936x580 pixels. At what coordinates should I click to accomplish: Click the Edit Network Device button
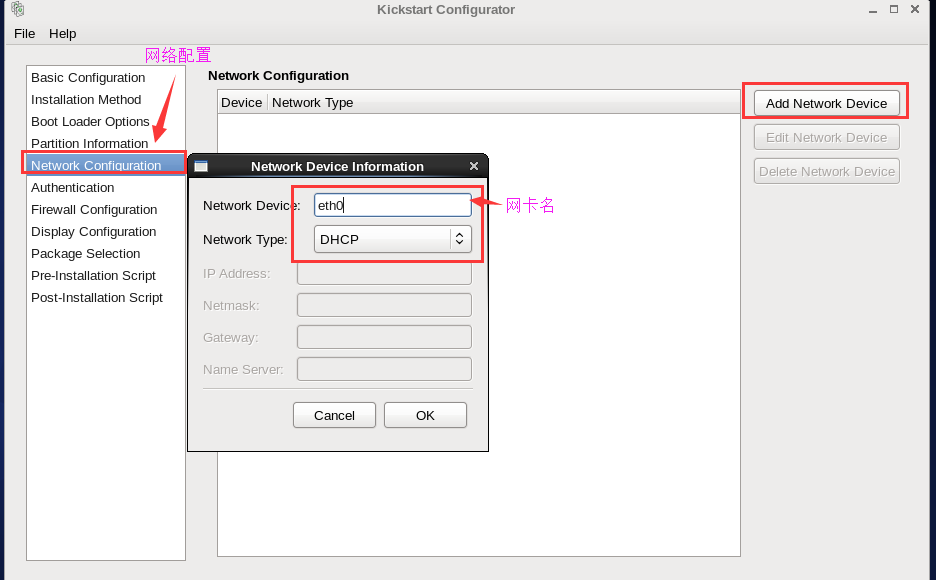(826, 137)
